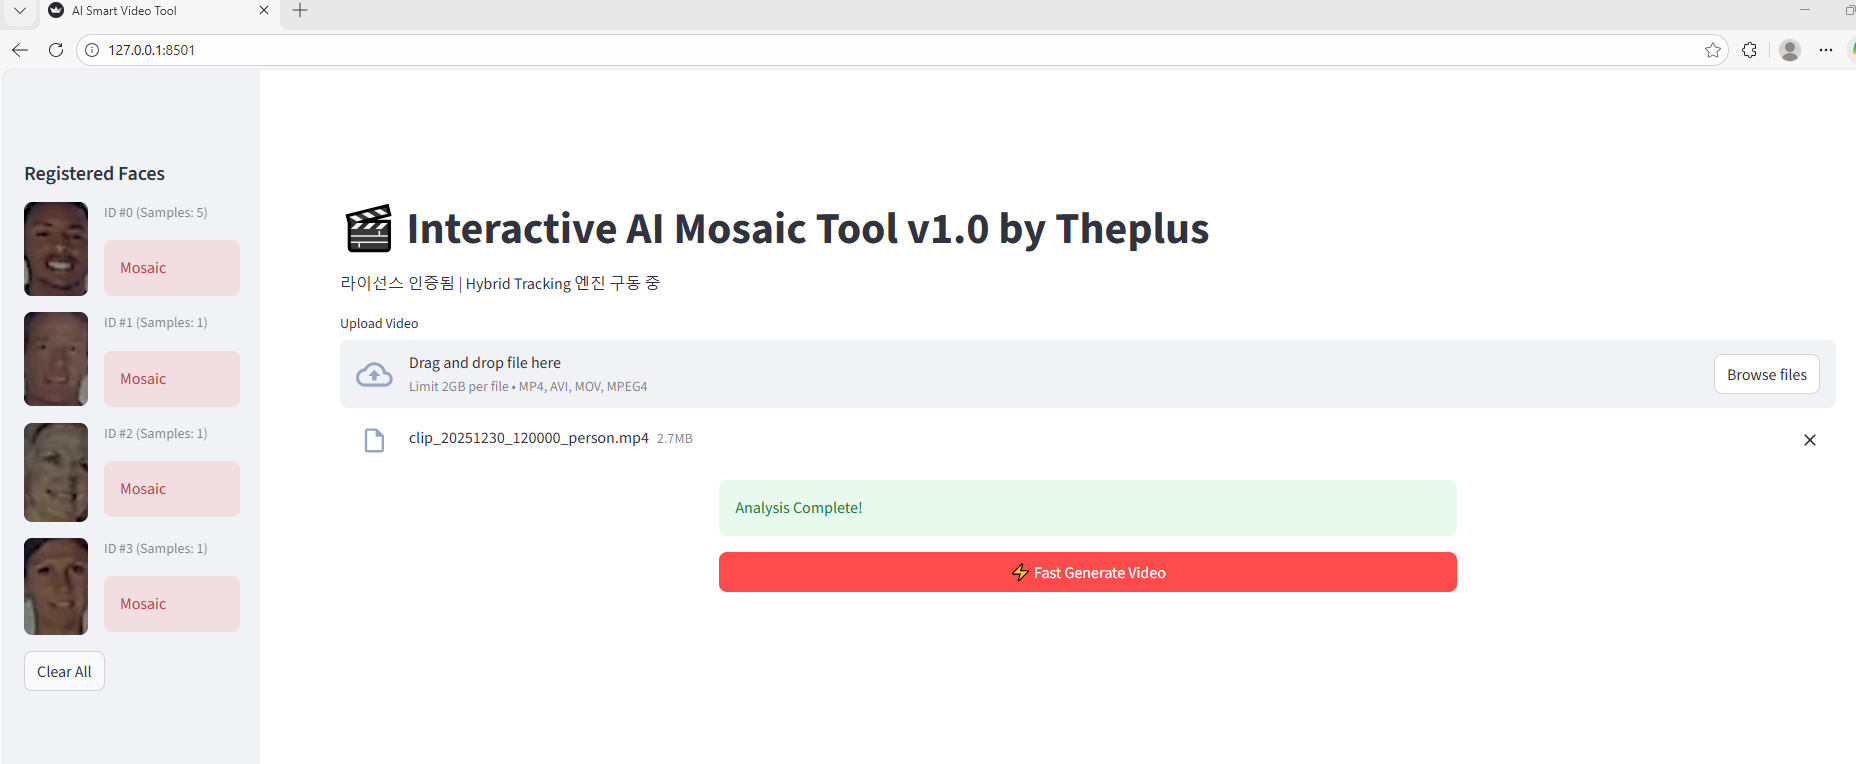Toggle Mosaic for face ID #1

pyautogui.click(x=172, y=379)
